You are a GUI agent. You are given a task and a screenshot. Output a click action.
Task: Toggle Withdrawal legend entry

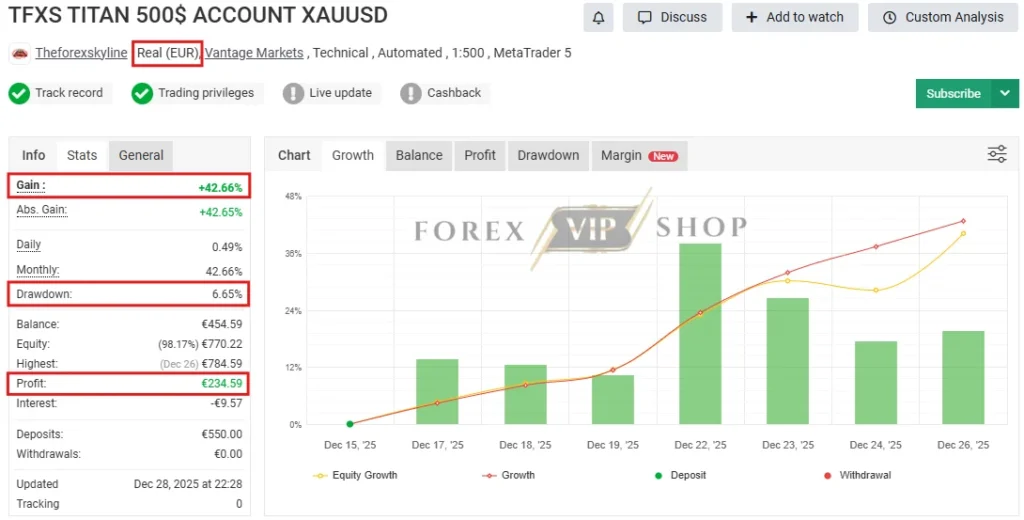(x=857, y=475)
